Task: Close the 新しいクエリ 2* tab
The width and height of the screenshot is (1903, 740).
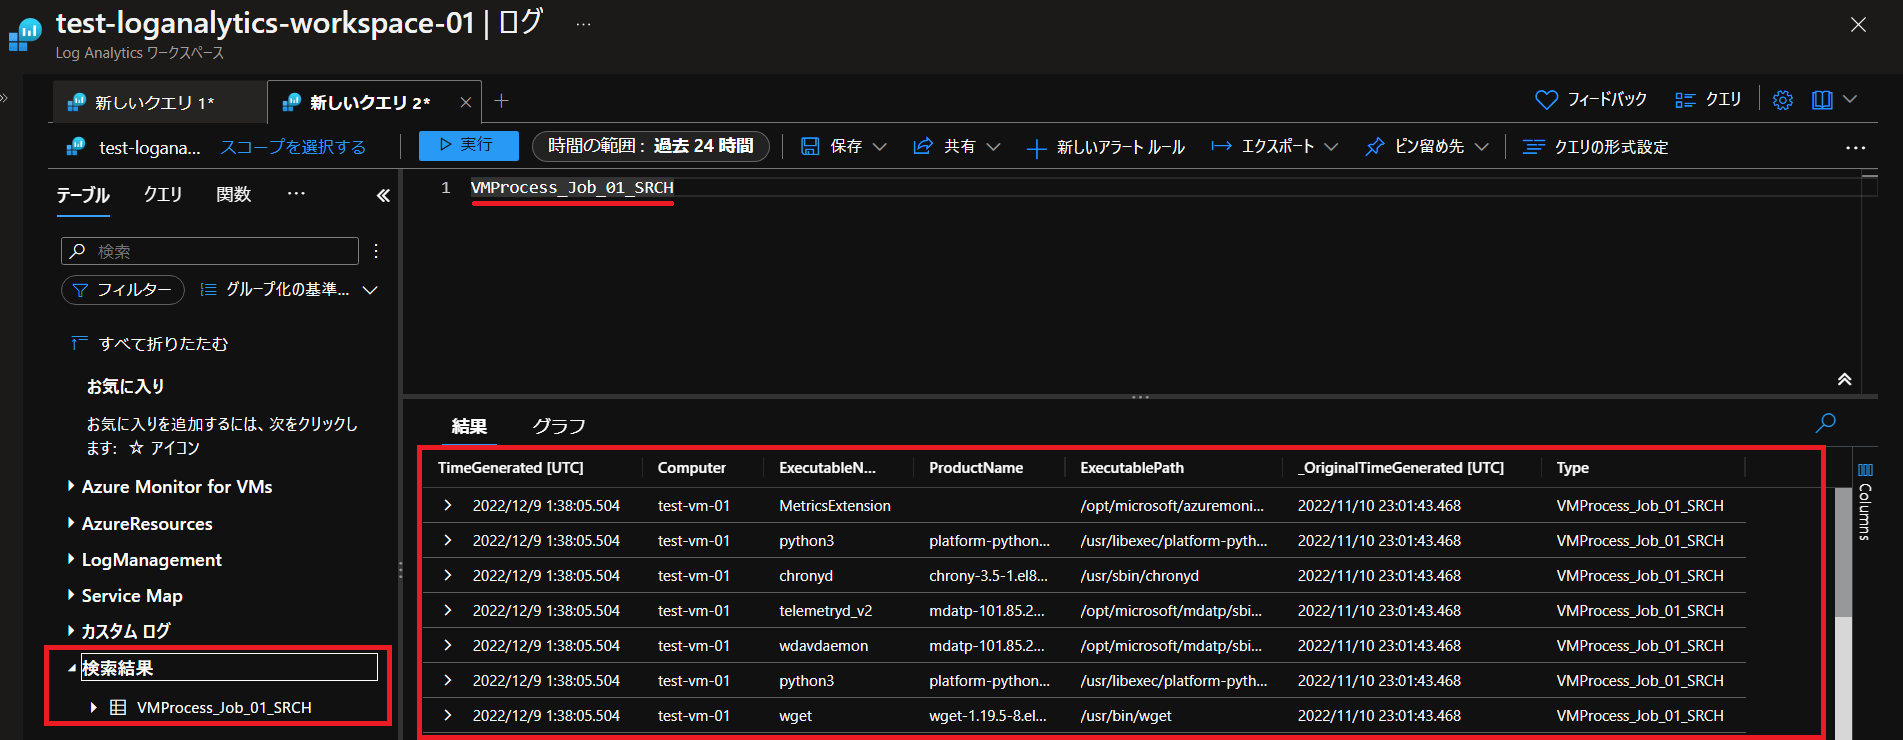Action: [x=466, y=102]
